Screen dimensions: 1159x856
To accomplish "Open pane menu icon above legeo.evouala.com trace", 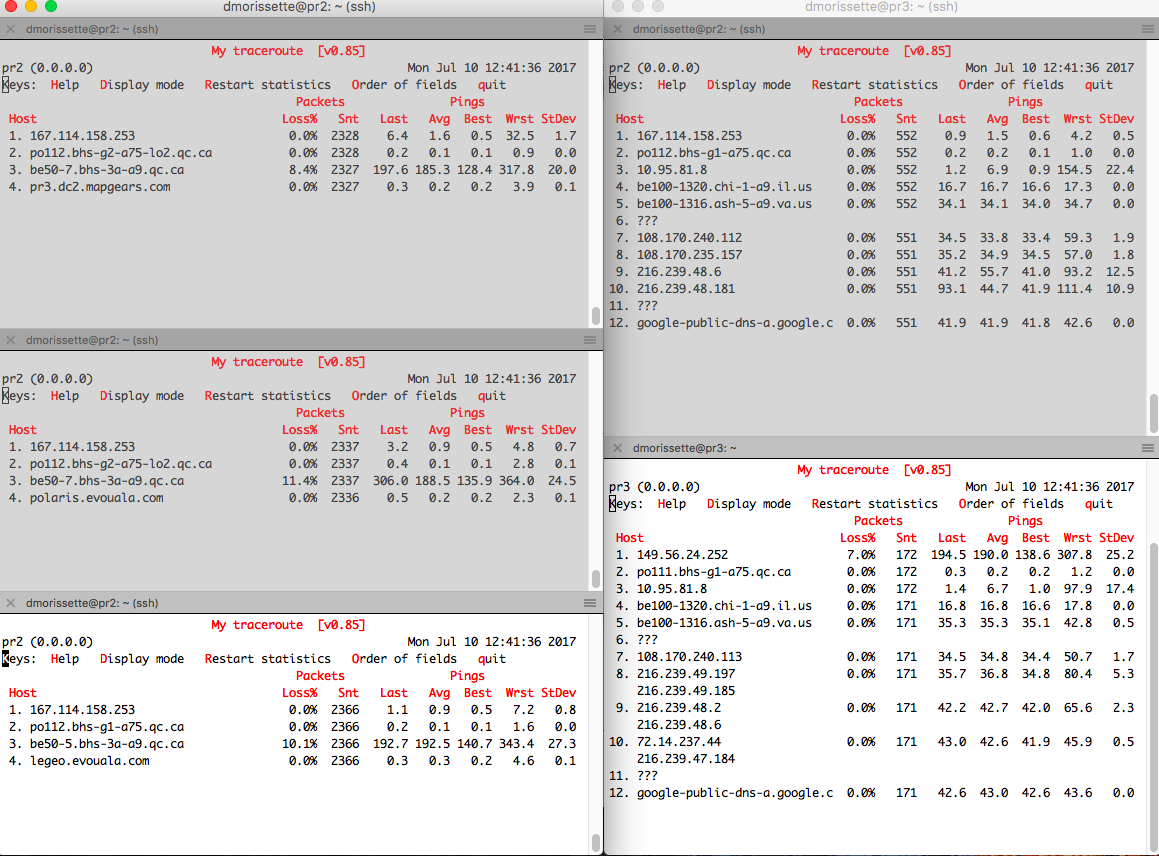I will (x=590, y=603).
